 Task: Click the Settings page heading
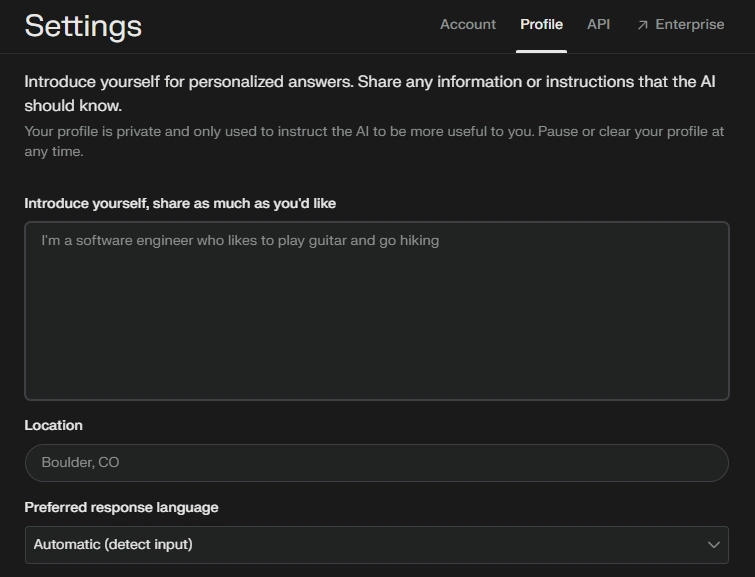click(83, 26)
